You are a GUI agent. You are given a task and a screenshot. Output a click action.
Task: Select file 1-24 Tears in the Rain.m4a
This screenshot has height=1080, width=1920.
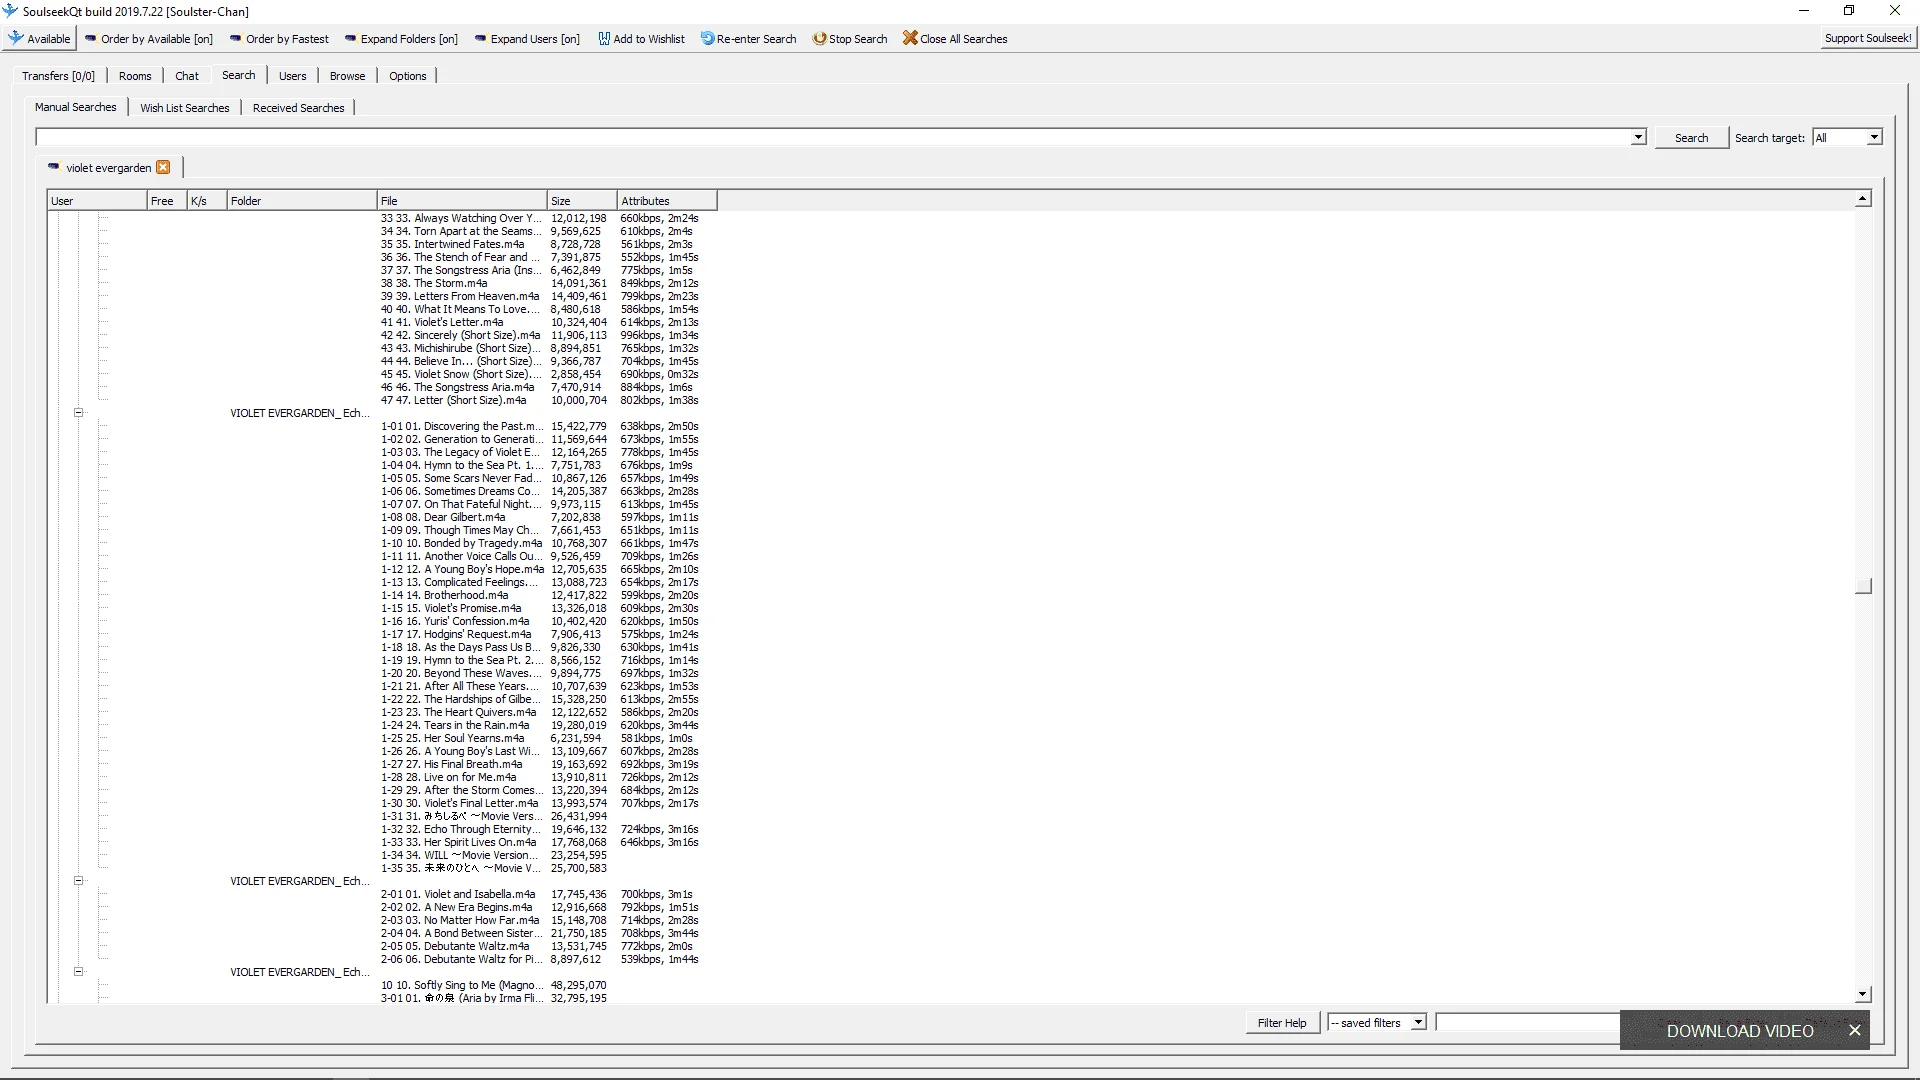click(455, 725)
